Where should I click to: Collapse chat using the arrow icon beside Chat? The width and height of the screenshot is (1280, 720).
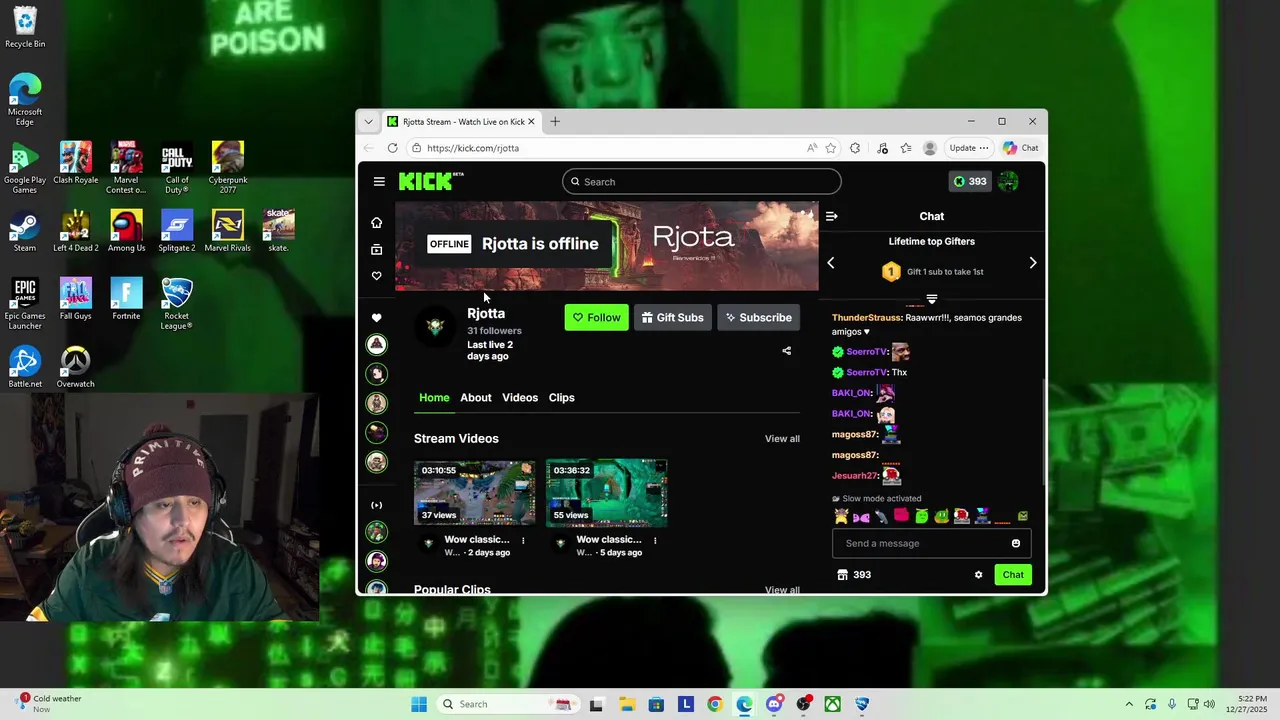(x=831, y=216)
